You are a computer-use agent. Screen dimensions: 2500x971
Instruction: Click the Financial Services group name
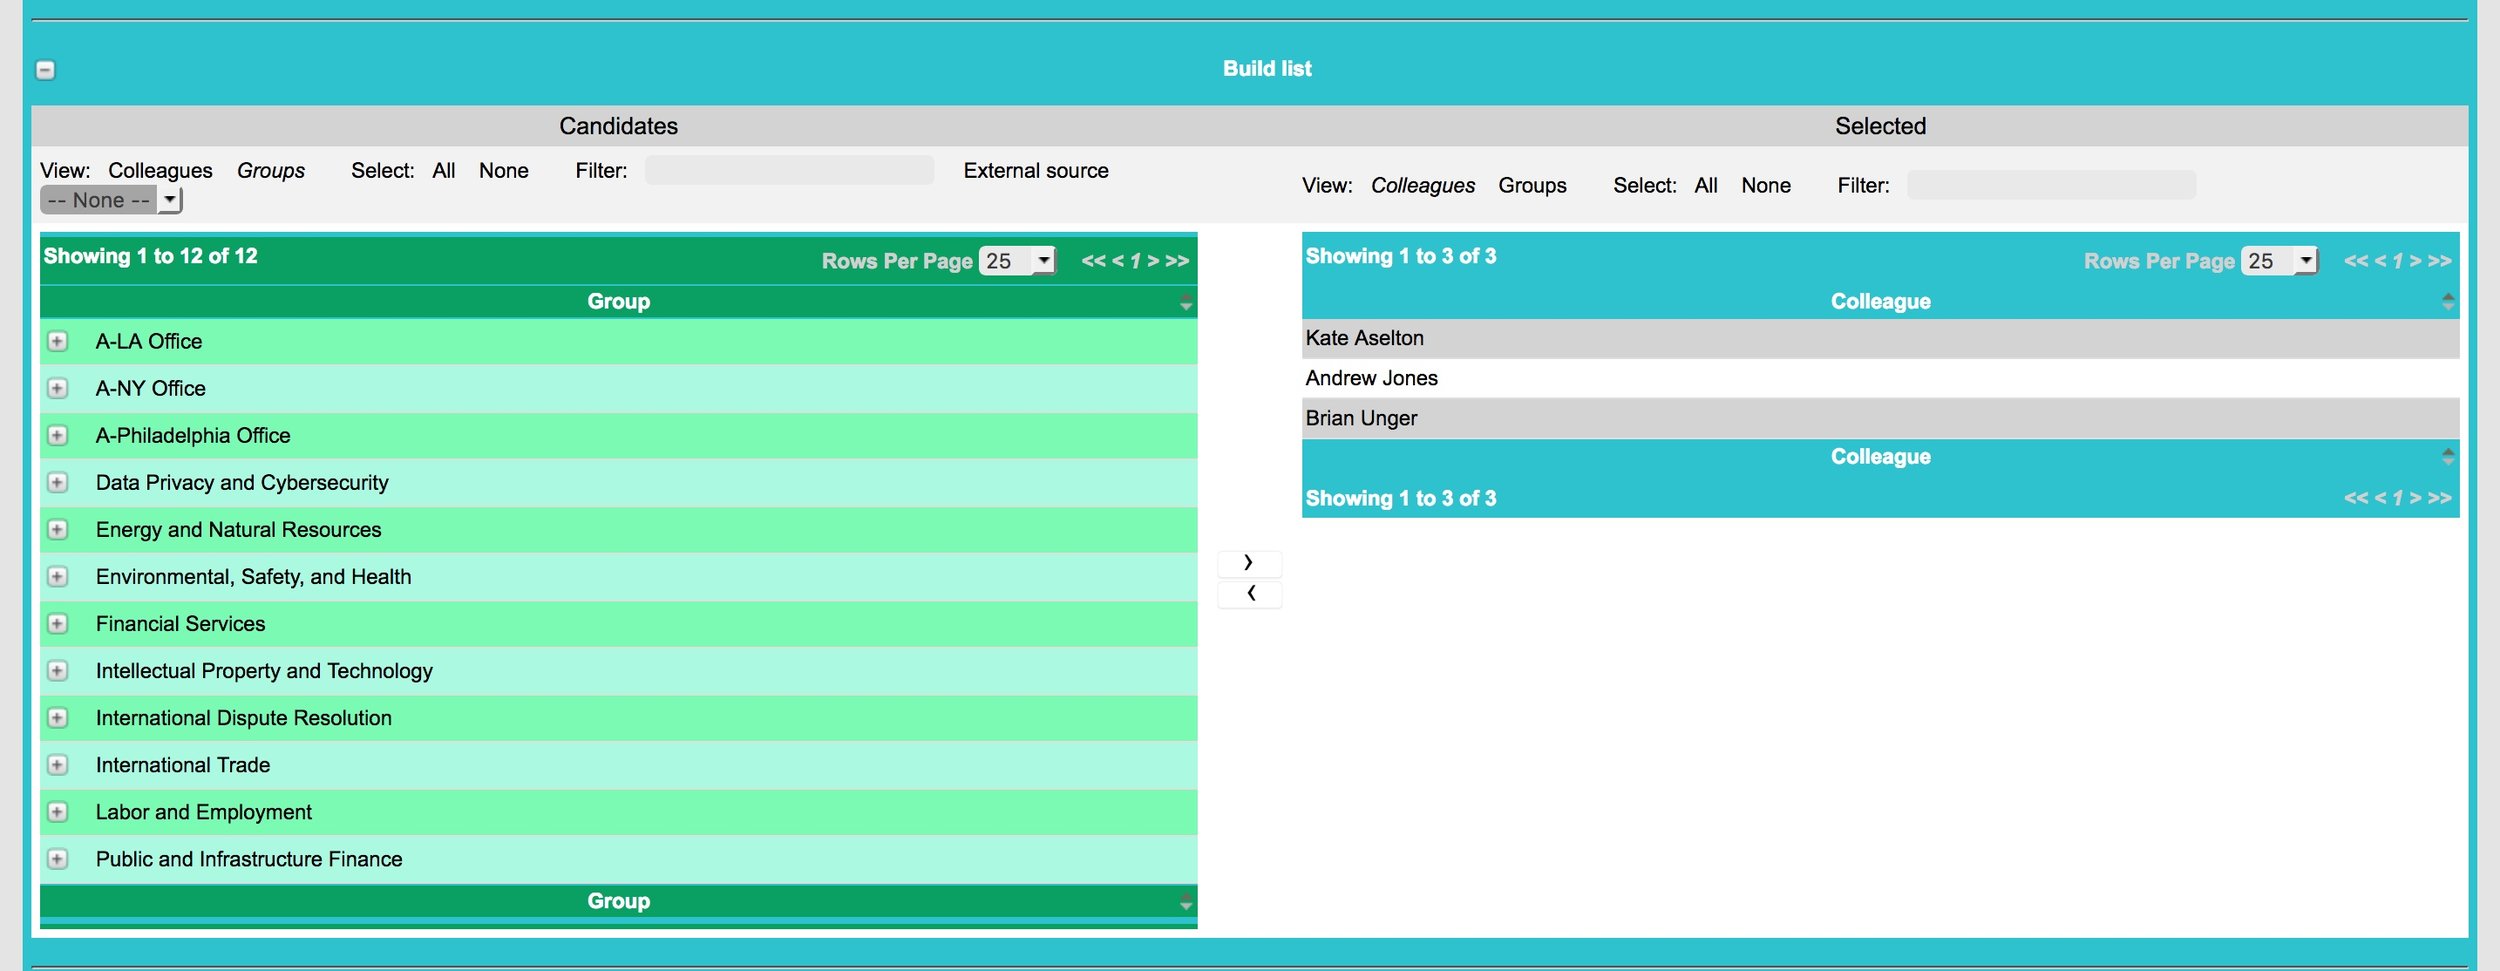(181, 624)
